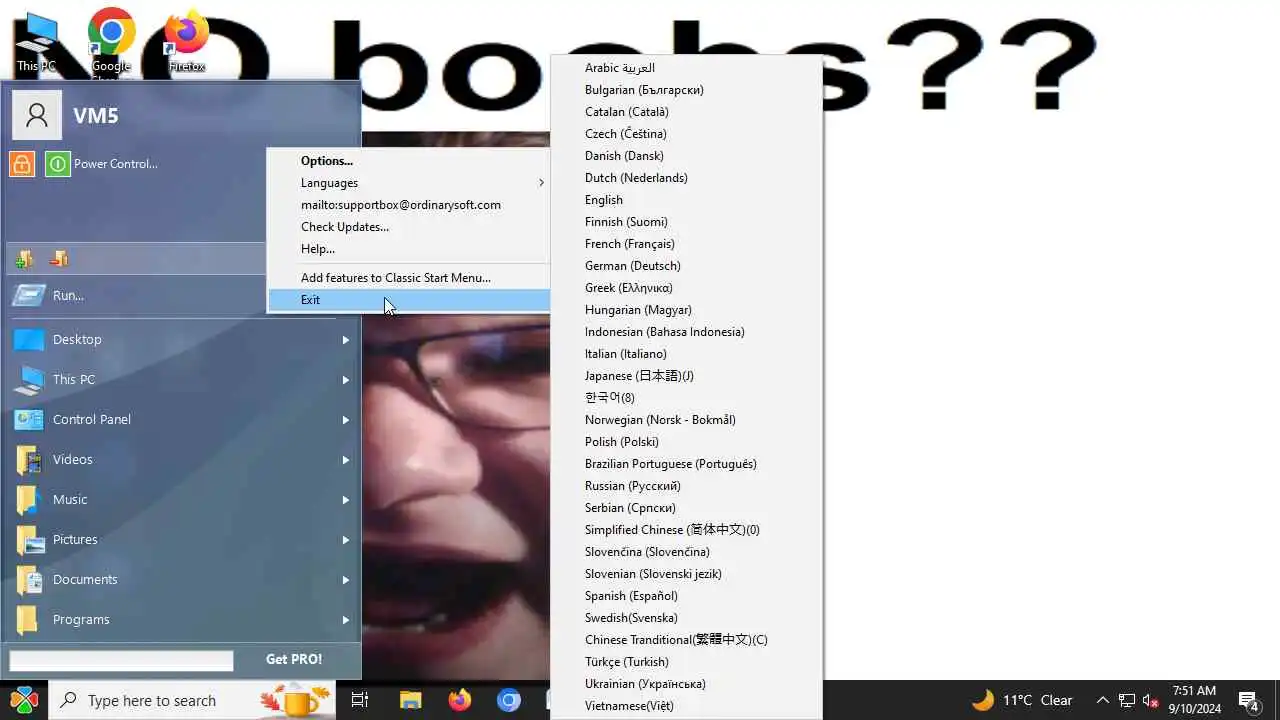The image size is (1280, 720).
Task: Click Get PRO! button
Action: coord(294,660)
